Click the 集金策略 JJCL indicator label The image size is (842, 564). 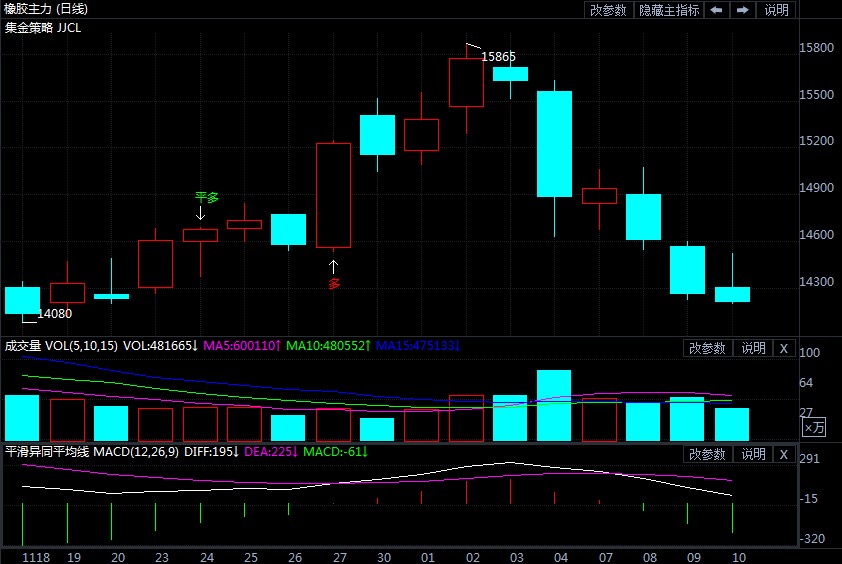43,27
